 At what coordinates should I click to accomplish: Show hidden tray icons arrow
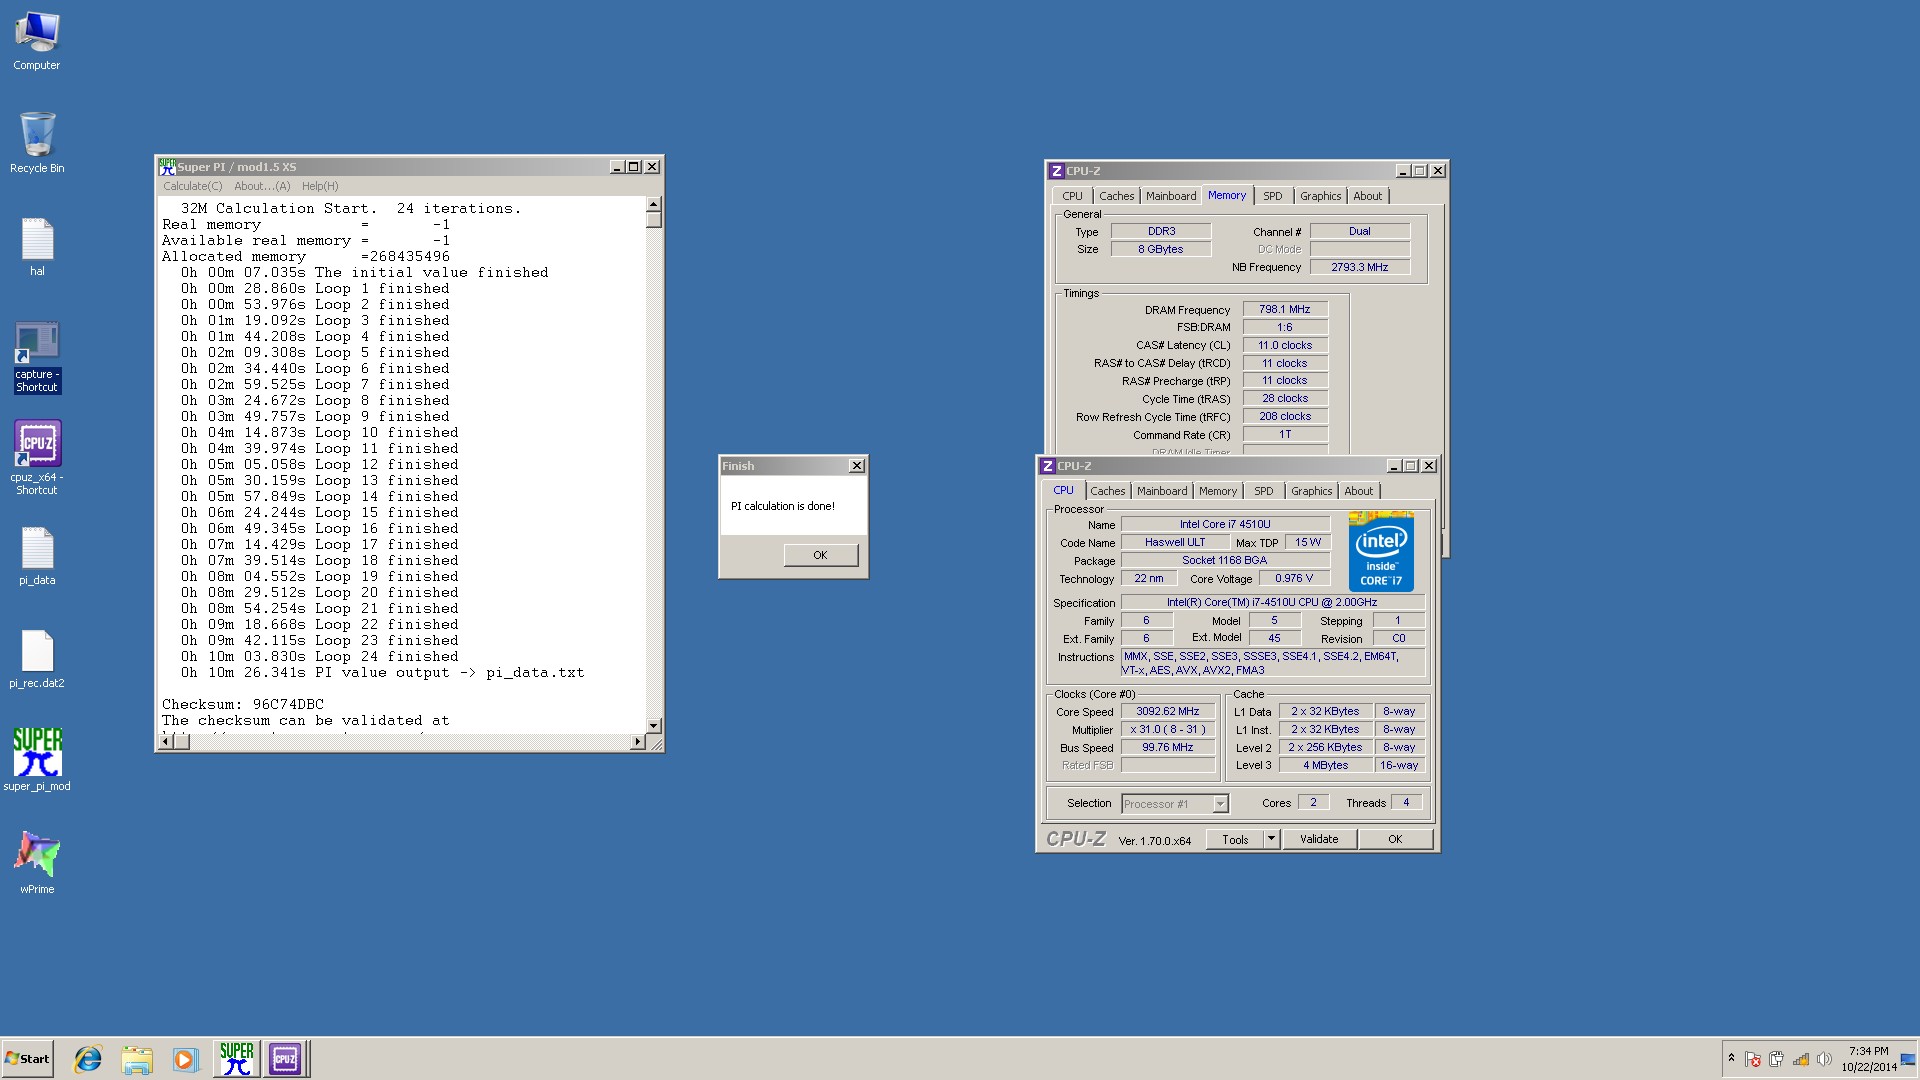tap(1731, 1058)
